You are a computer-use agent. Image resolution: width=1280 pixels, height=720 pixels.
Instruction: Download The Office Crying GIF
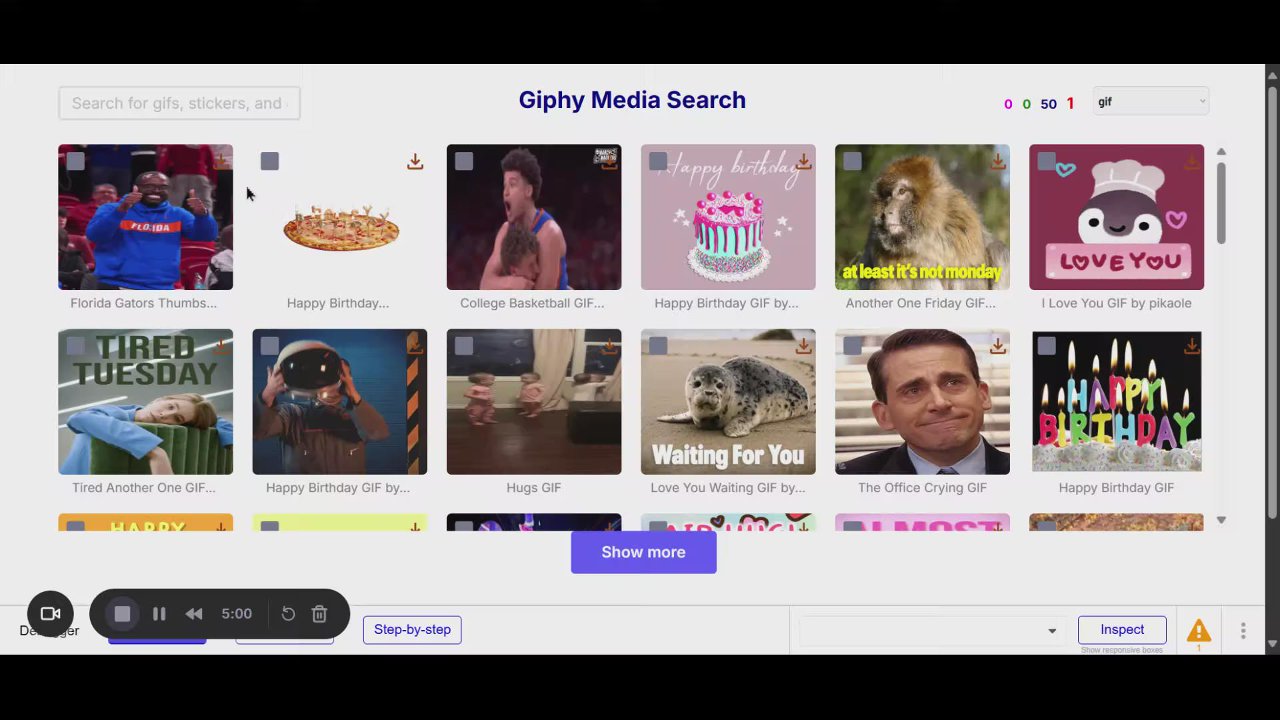coord(997,346)
